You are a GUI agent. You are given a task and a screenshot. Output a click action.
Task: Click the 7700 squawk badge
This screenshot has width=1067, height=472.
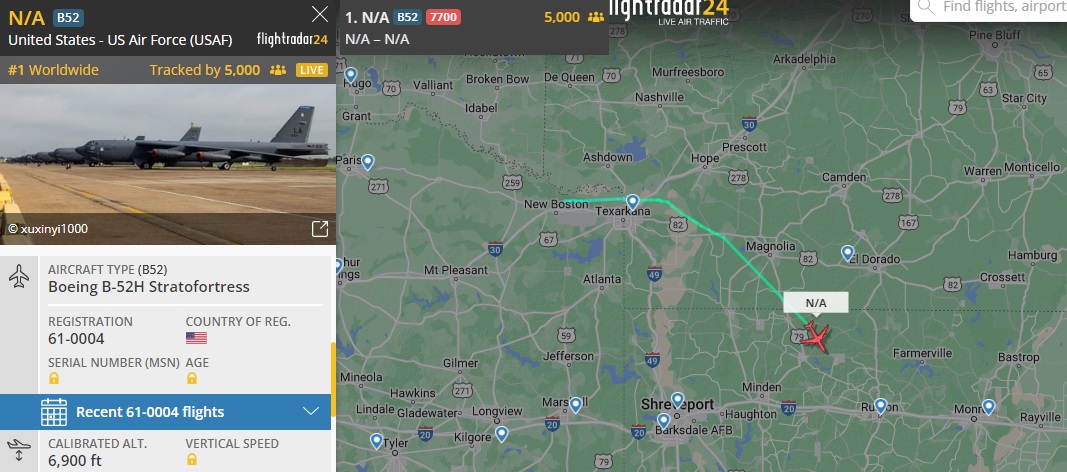coord(443,18)
